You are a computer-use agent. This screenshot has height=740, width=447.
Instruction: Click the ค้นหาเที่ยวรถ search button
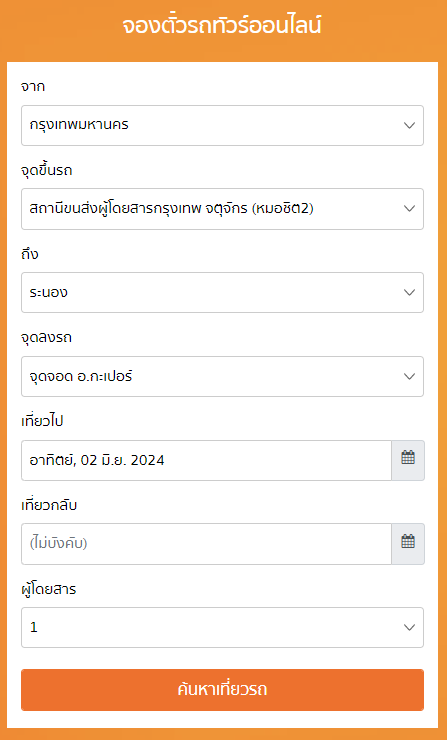point(222,690)
